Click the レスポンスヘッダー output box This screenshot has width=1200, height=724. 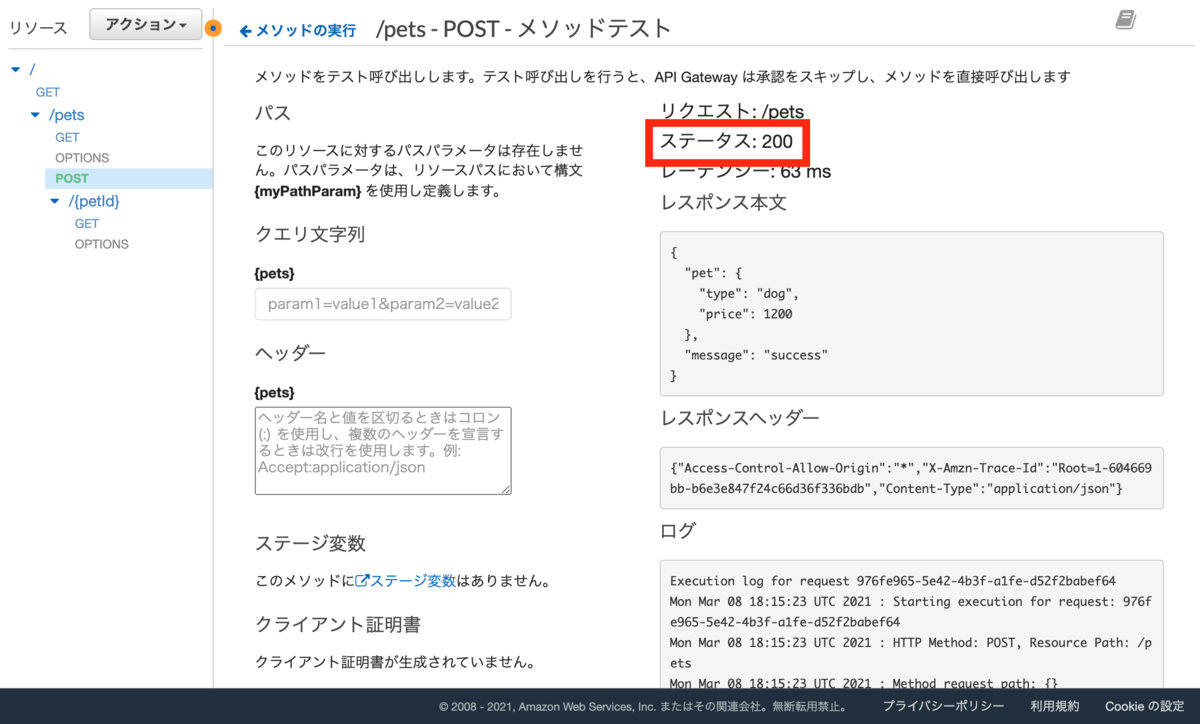[x=911, y=478]
